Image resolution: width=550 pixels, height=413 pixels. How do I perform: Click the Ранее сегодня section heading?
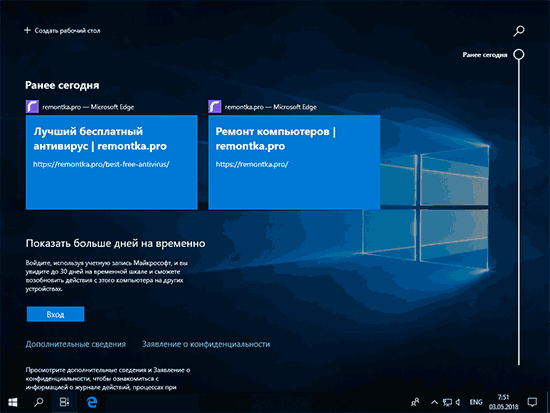[62, 85]
